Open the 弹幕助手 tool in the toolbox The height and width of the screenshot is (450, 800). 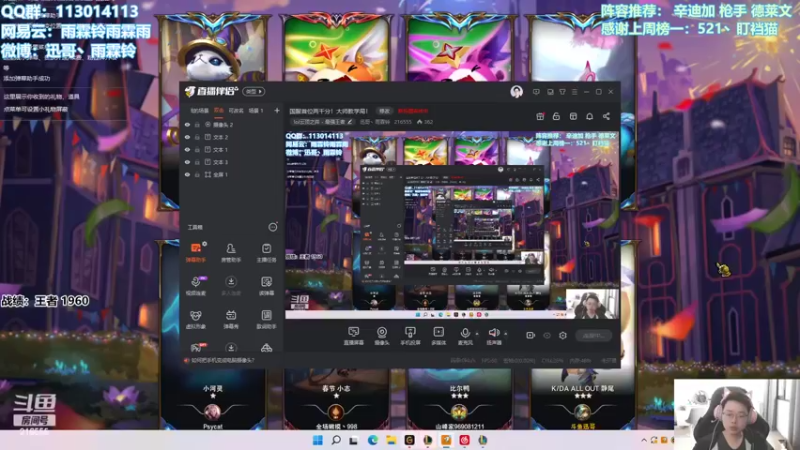pyautogui.click(x=195, y=253)
